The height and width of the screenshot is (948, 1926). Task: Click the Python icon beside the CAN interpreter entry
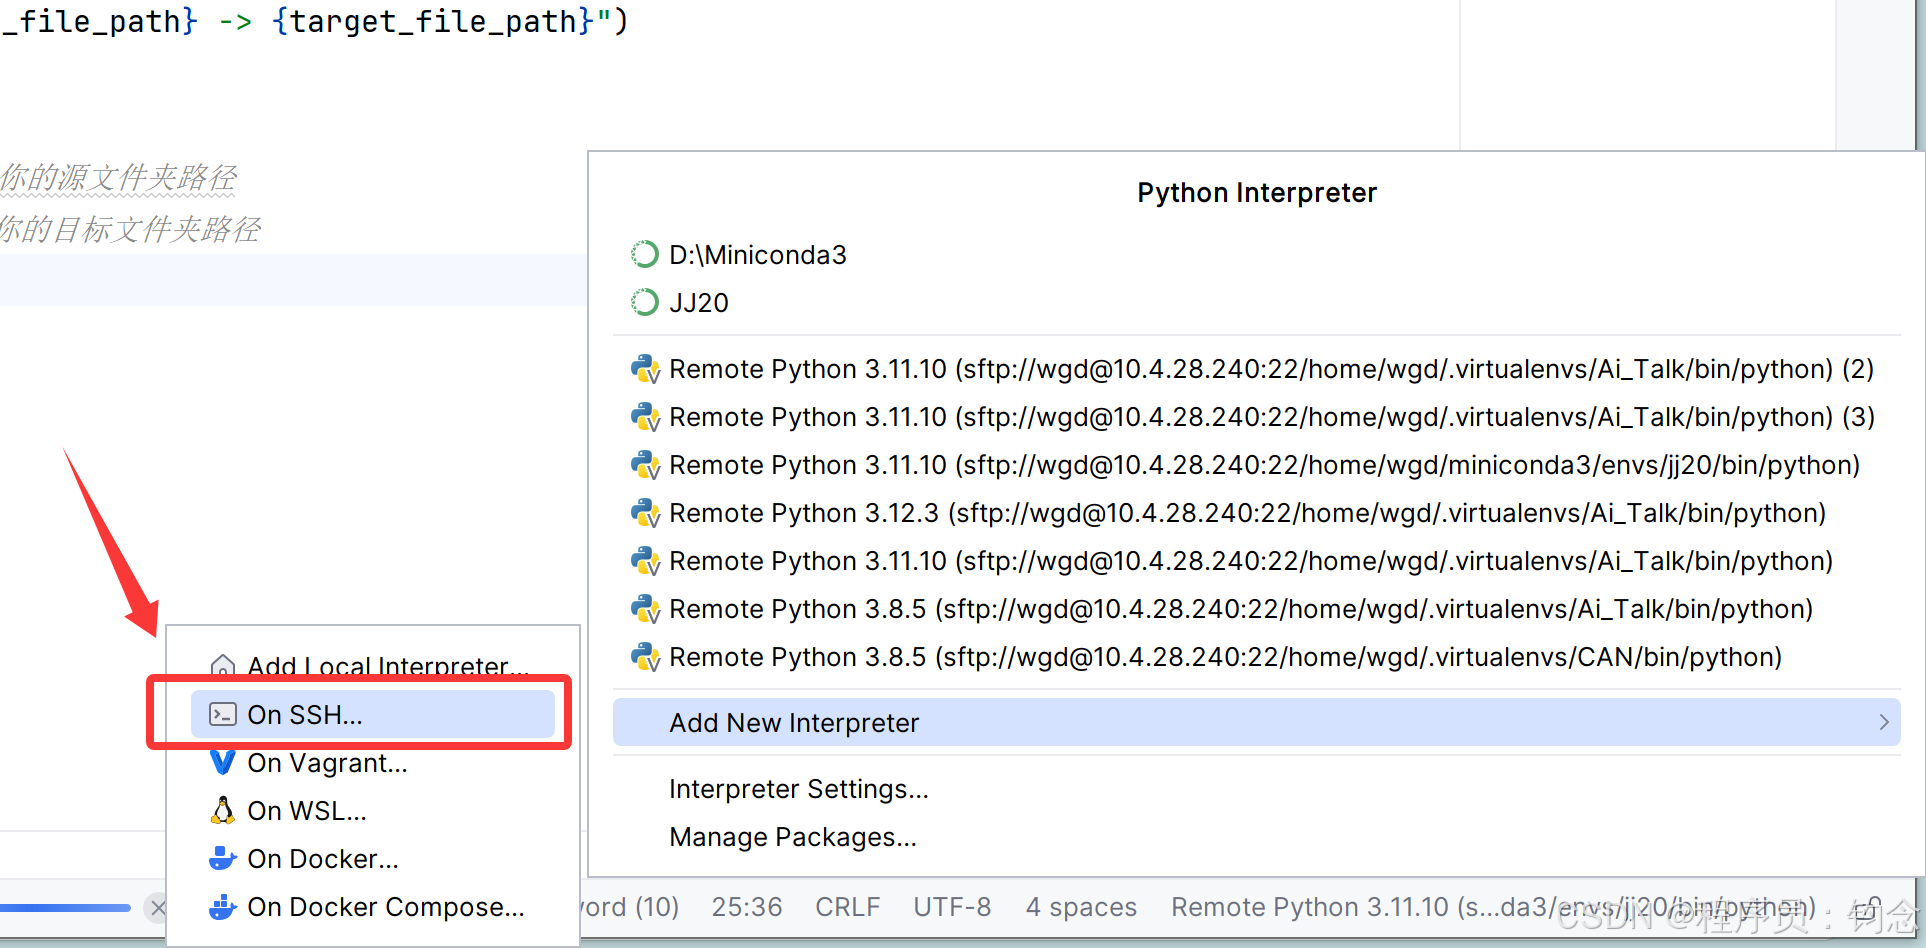click(x=645, y=657)
